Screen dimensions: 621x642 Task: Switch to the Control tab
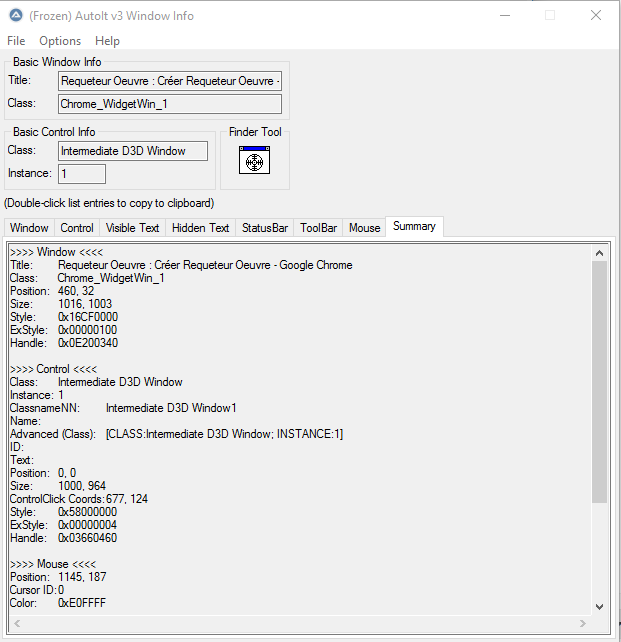click(x=77, y=228)
